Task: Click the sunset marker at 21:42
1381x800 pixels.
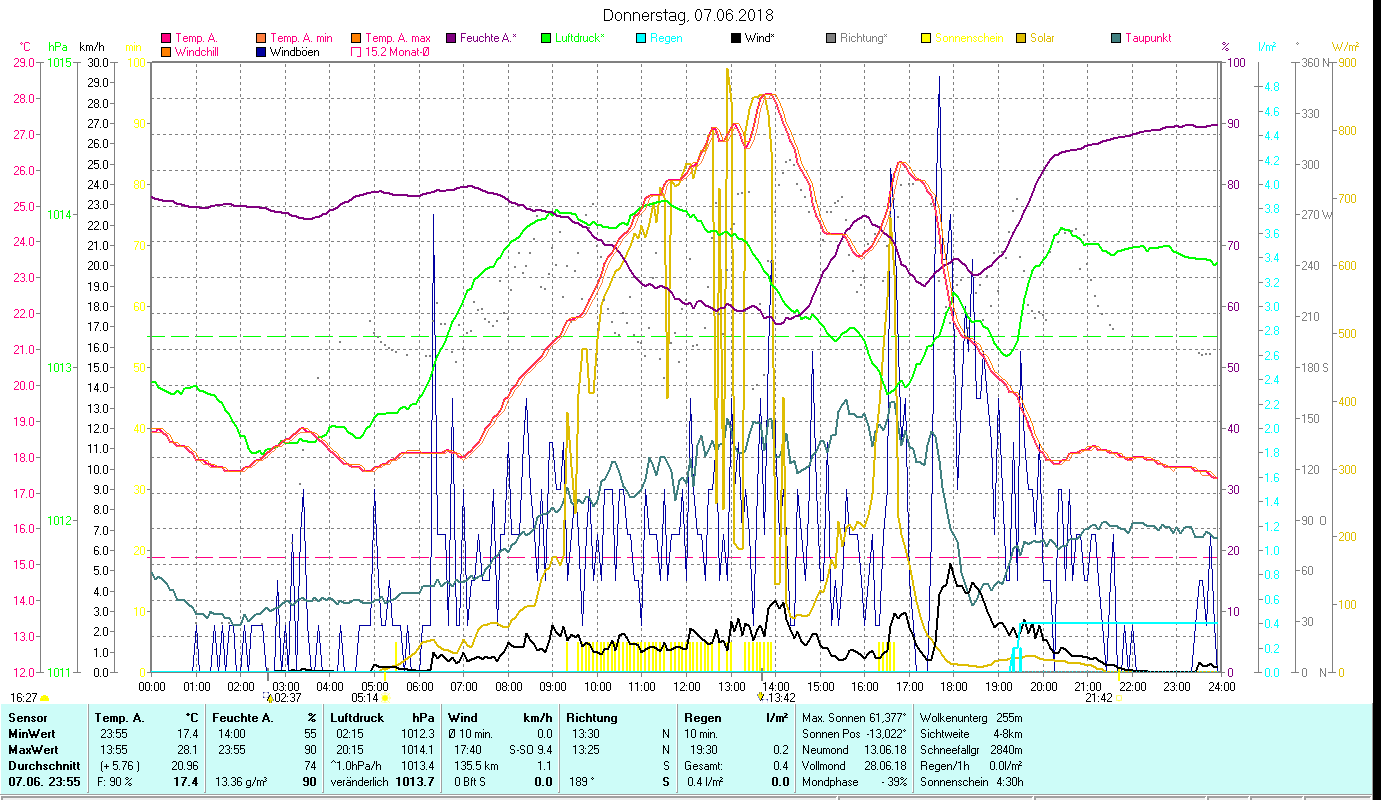Action: click(1118, 698)
